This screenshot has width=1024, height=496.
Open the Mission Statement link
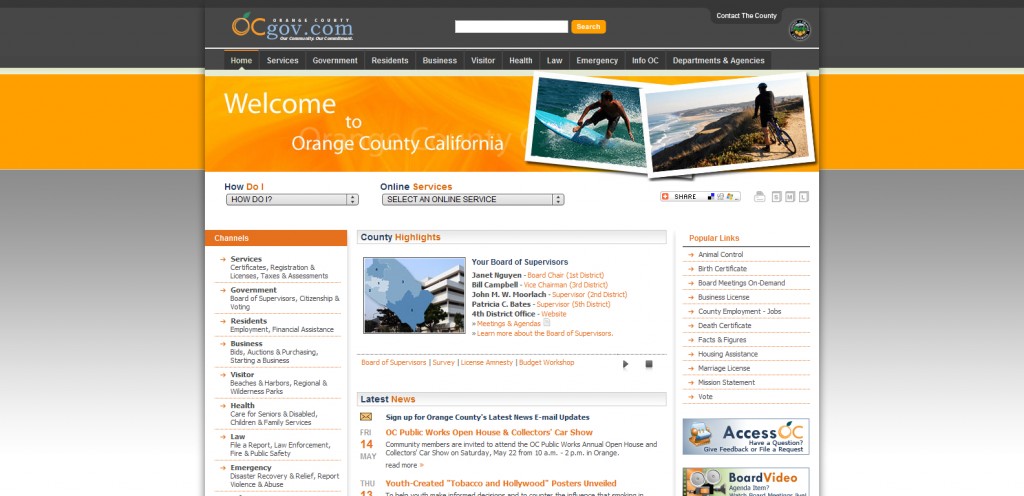726,382
